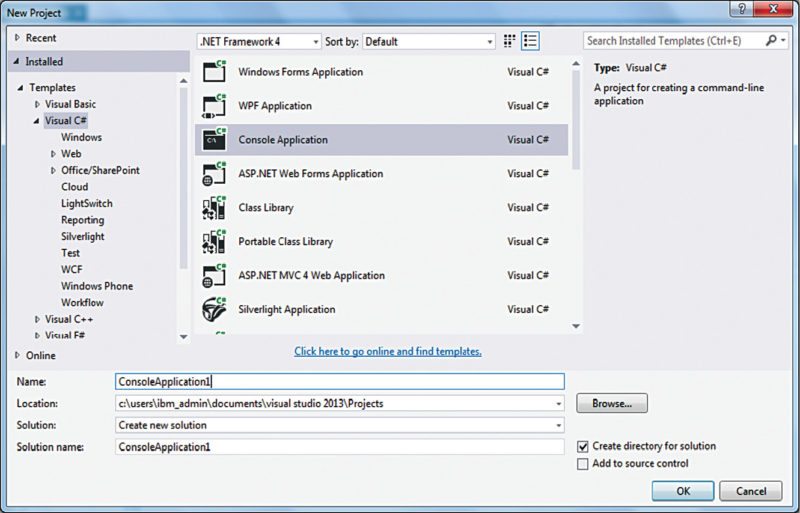Click the ASP.NET MVC 4 Web Application icon
The width and height of the screenshot is (800, 513).
pos(214,276)
